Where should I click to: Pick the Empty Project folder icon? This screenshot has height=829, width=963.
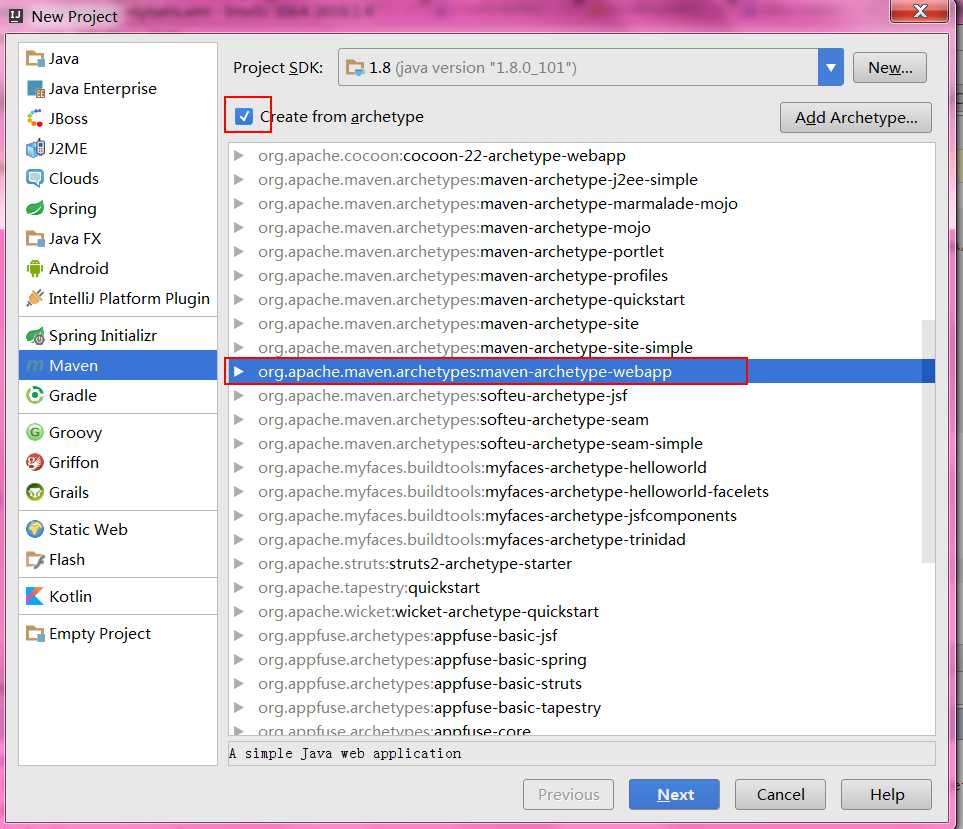click(x=35, y=633)
